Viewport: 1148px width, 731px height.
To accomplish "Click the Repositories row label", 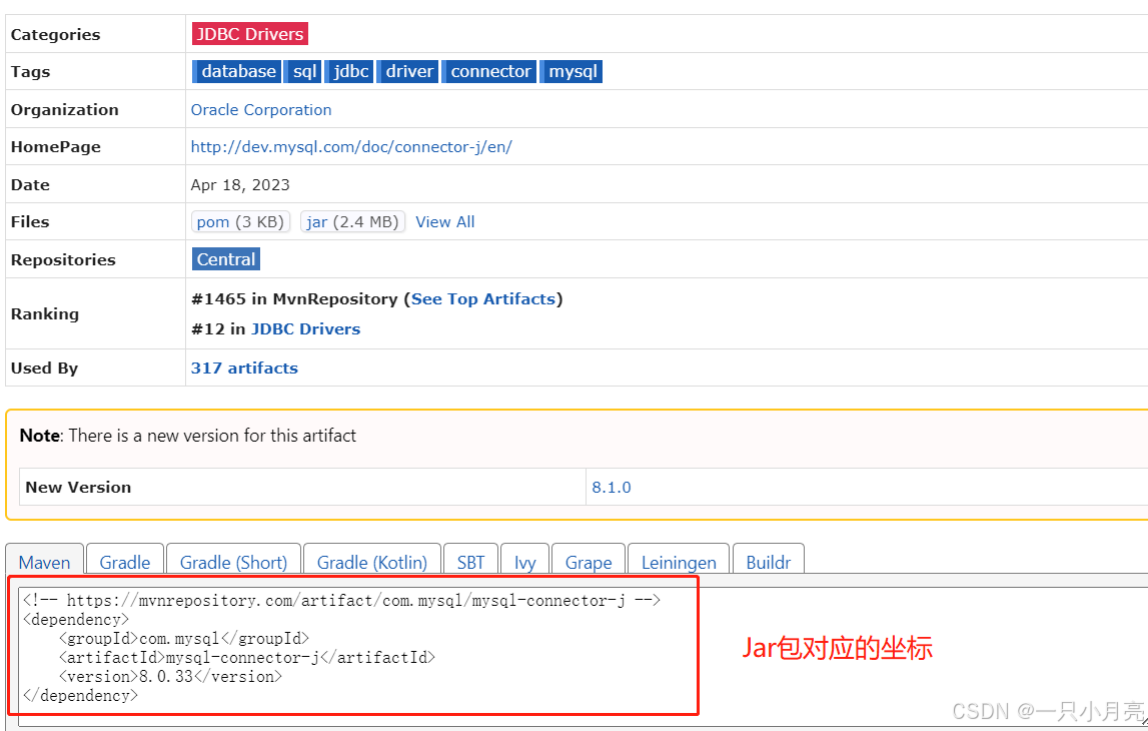I will tap(63, 259).
